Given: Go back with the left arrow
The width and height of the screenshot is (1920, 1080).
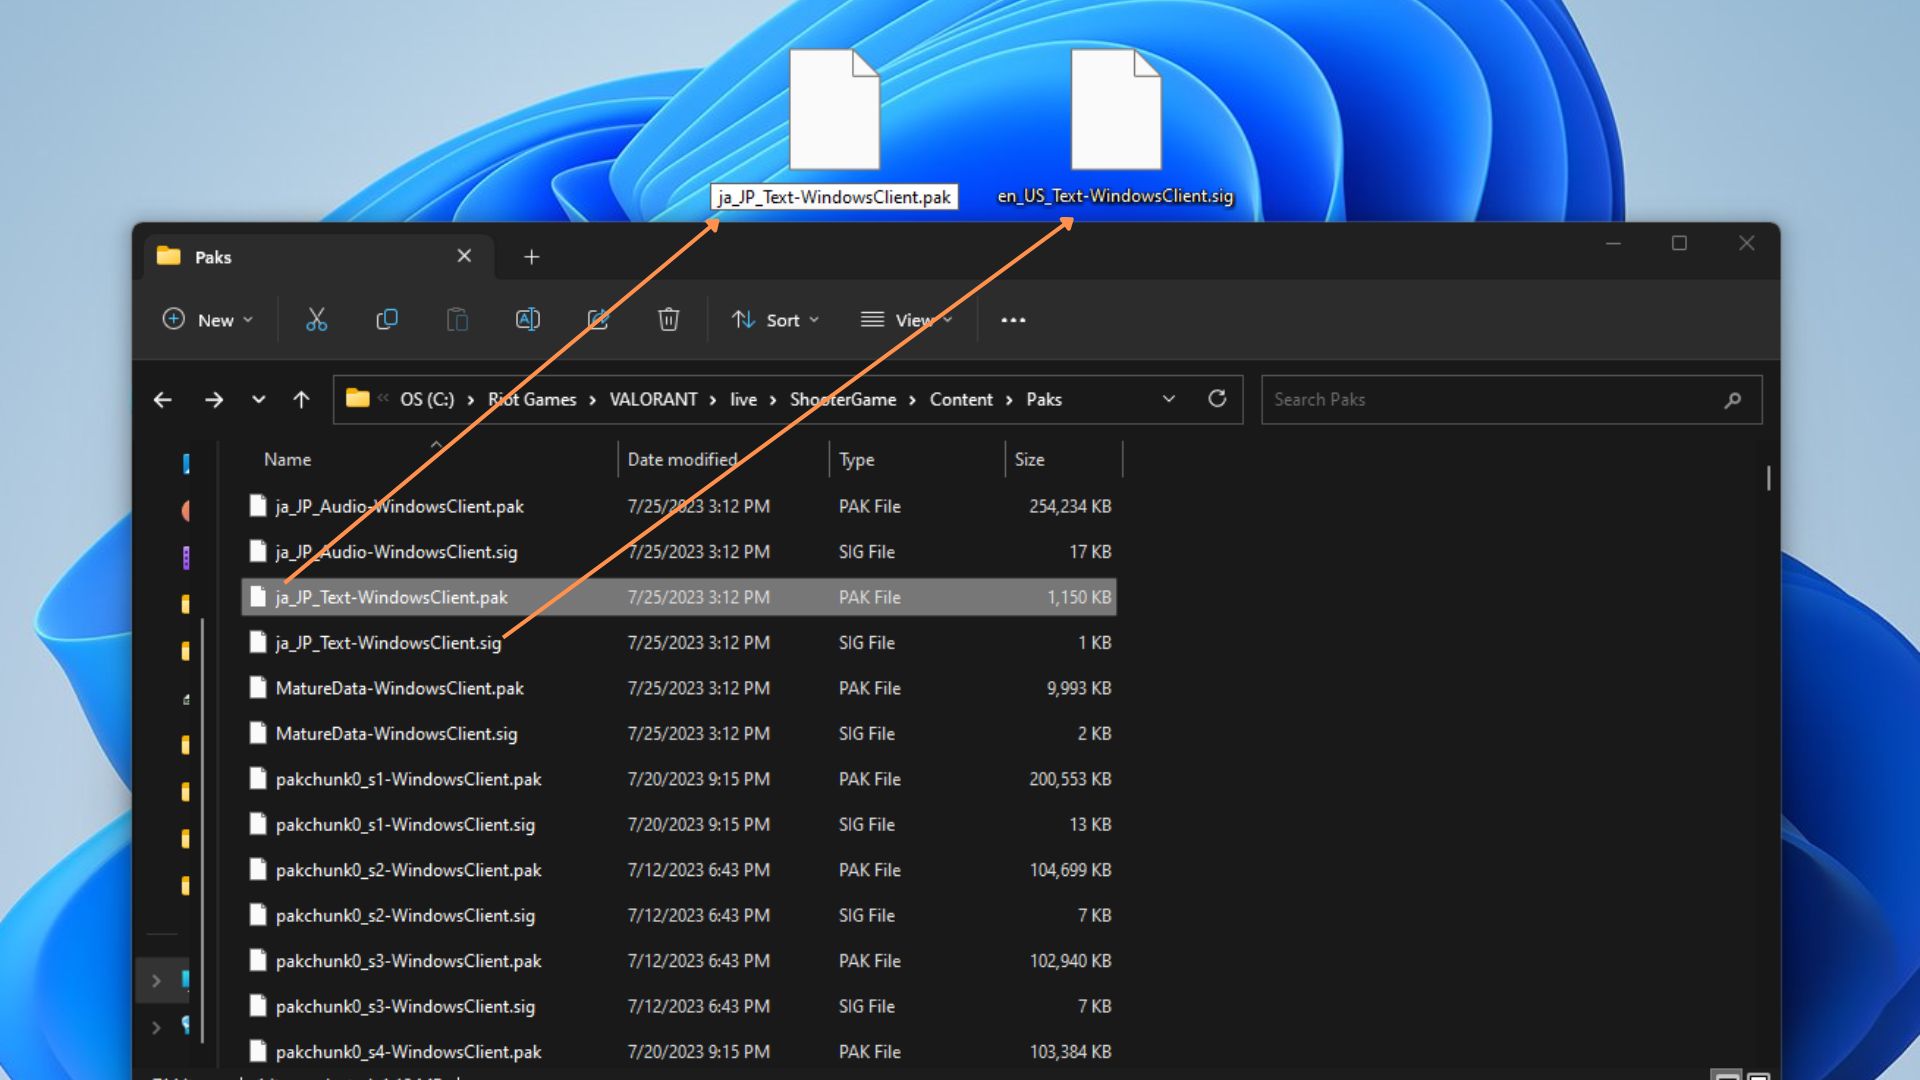Looking at the screenshot, I should [163, 400].
